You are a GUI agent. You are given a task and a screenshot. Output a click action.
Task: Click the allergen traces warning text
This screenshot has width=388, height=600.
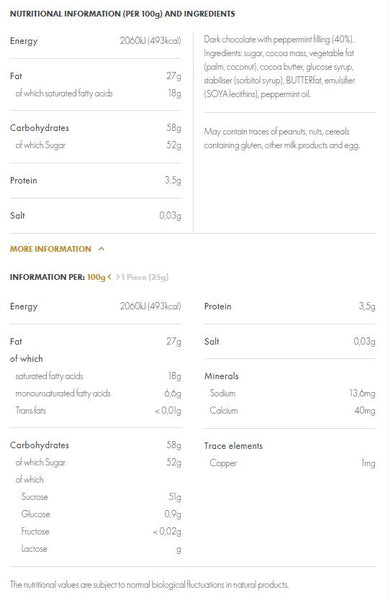[282, 138]
